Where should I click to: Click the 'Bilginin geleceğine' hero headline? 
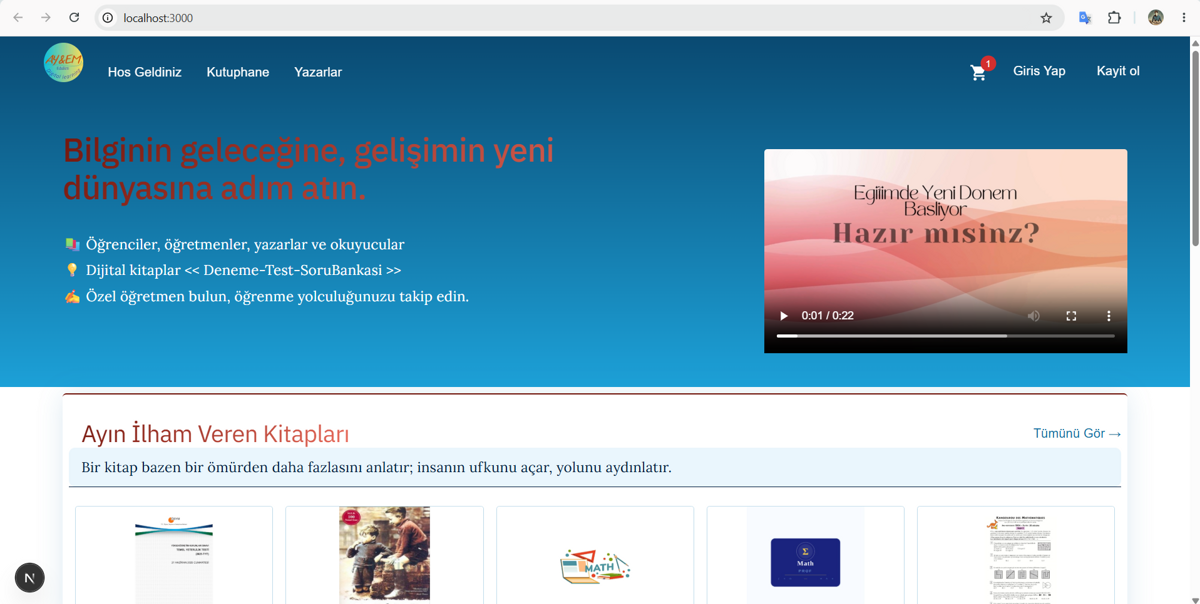(x=308, y=168)
